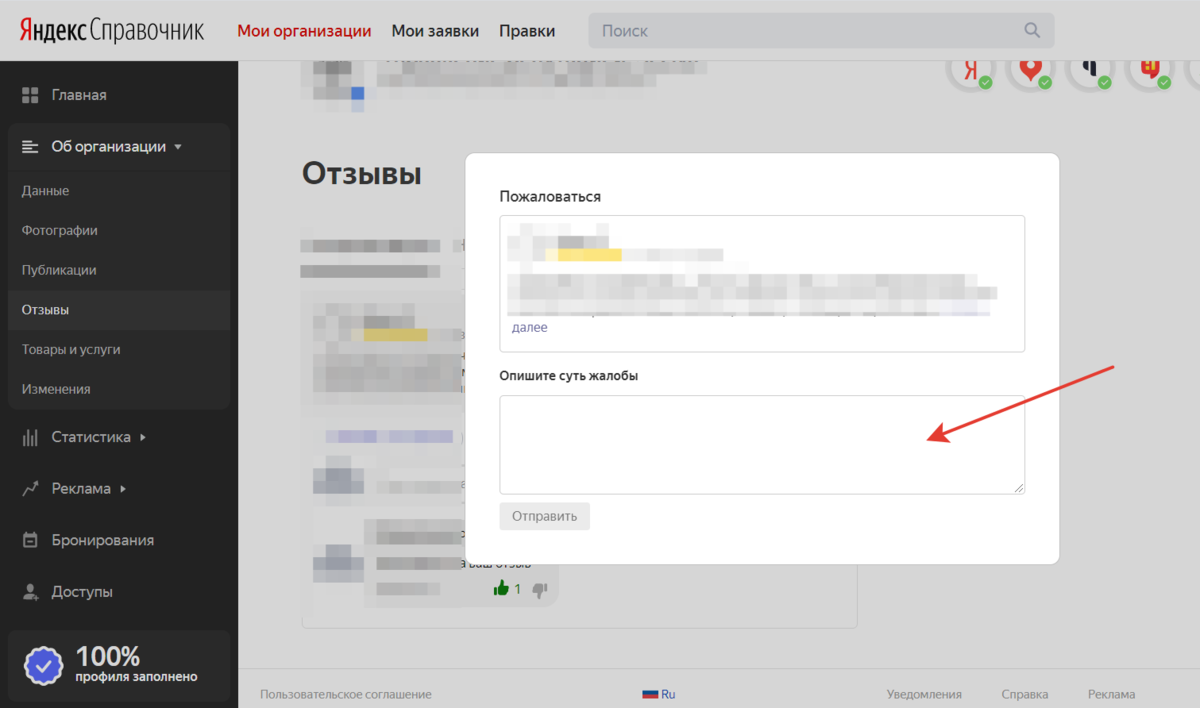Click the Отправить button
The width and height of the screenshot is (1200, 708).
(x=545, y=517)
